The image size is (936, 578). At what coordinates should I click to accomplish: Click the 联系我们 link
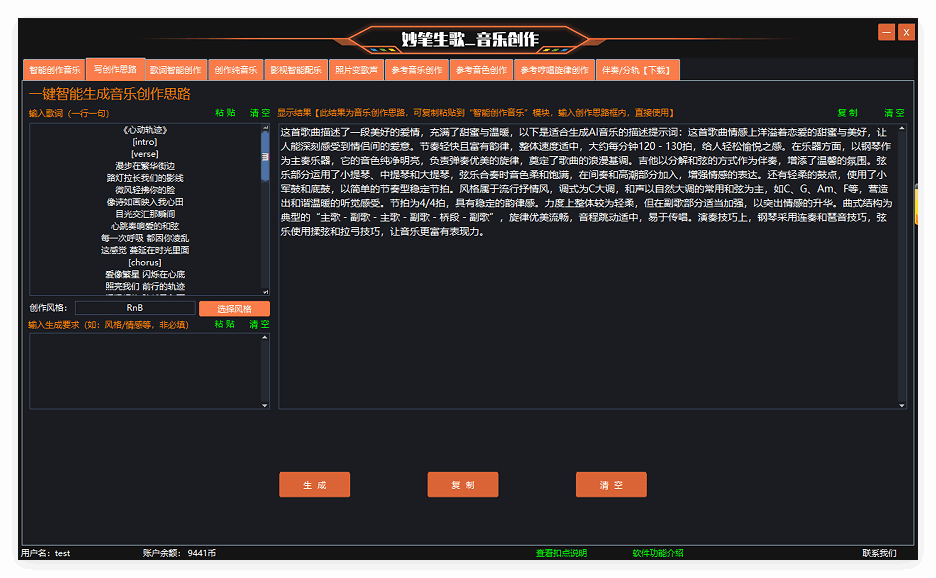pos(879,553)
